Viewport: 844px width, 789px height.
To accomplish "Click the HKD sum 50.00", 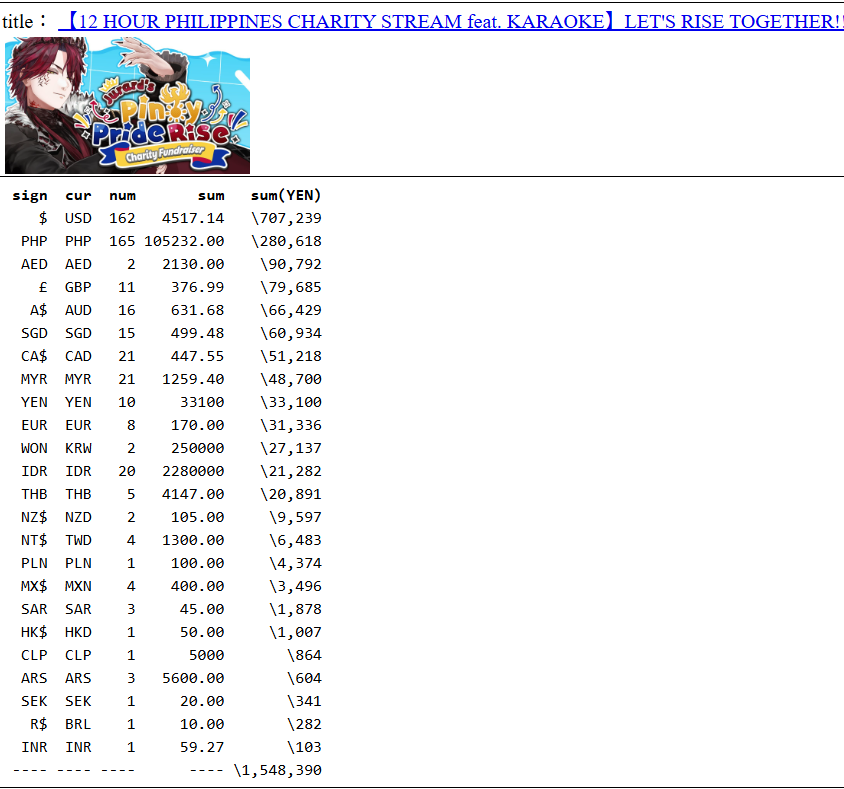I will pyautogui.click(x=202, y=632).
